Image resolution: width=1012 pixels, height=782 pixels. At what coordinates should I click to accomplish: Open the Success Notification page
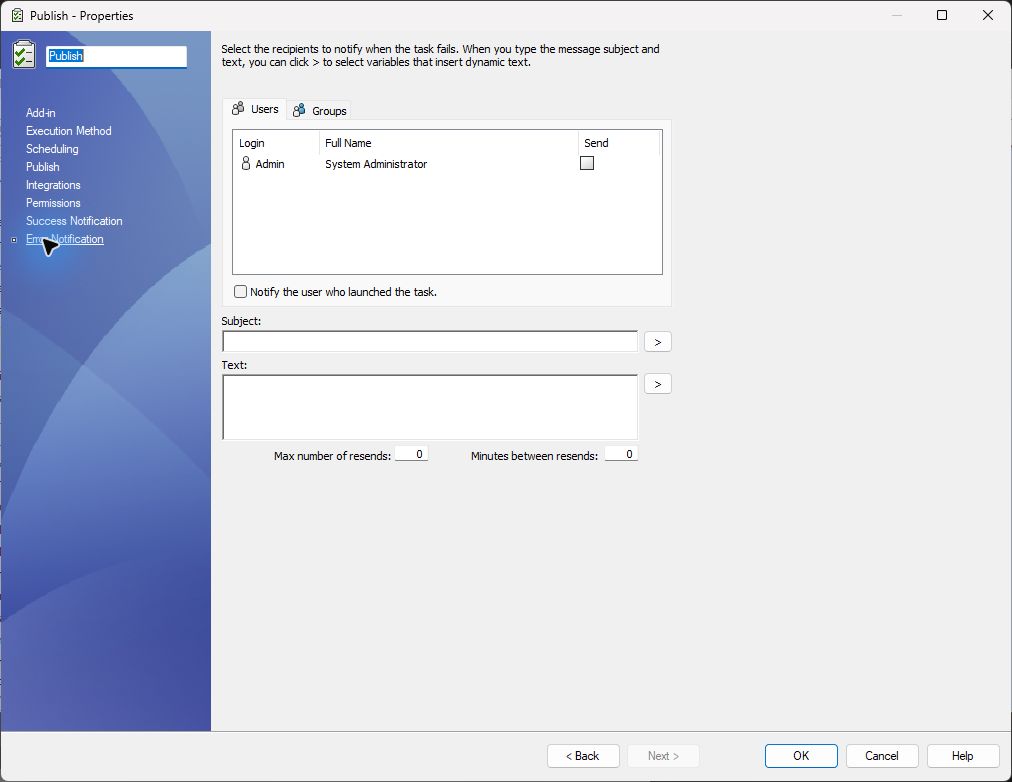74,221
